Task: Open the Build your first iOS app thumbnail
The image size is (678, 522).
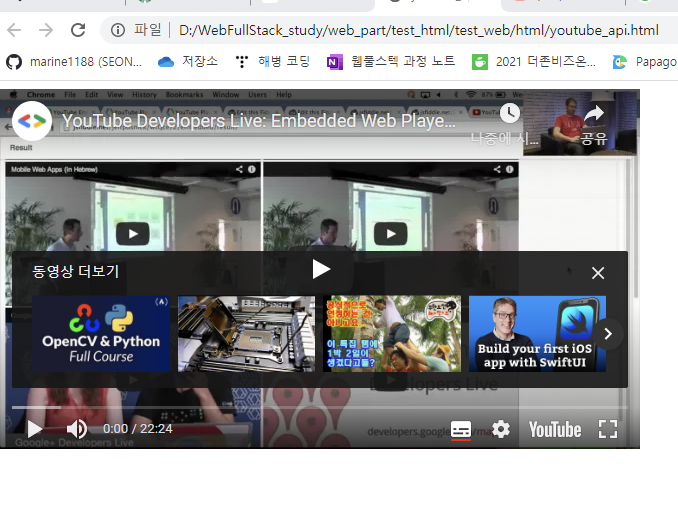Action: pos(537,334)
